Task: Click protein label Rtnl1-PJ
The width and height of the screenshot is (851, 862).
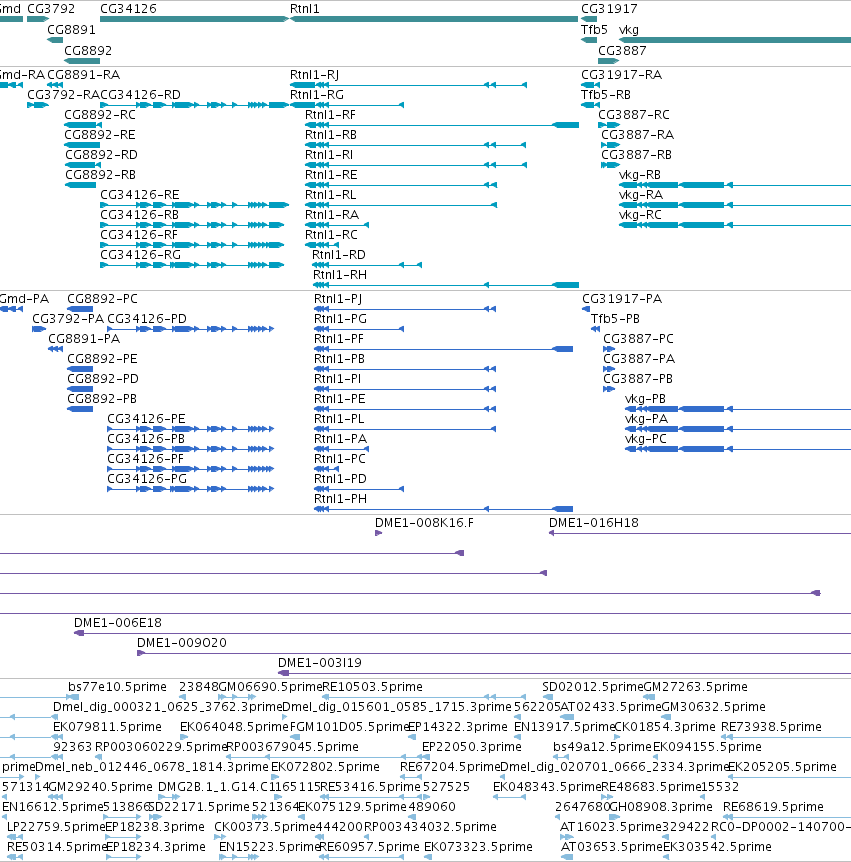Action: pos(338,299)
